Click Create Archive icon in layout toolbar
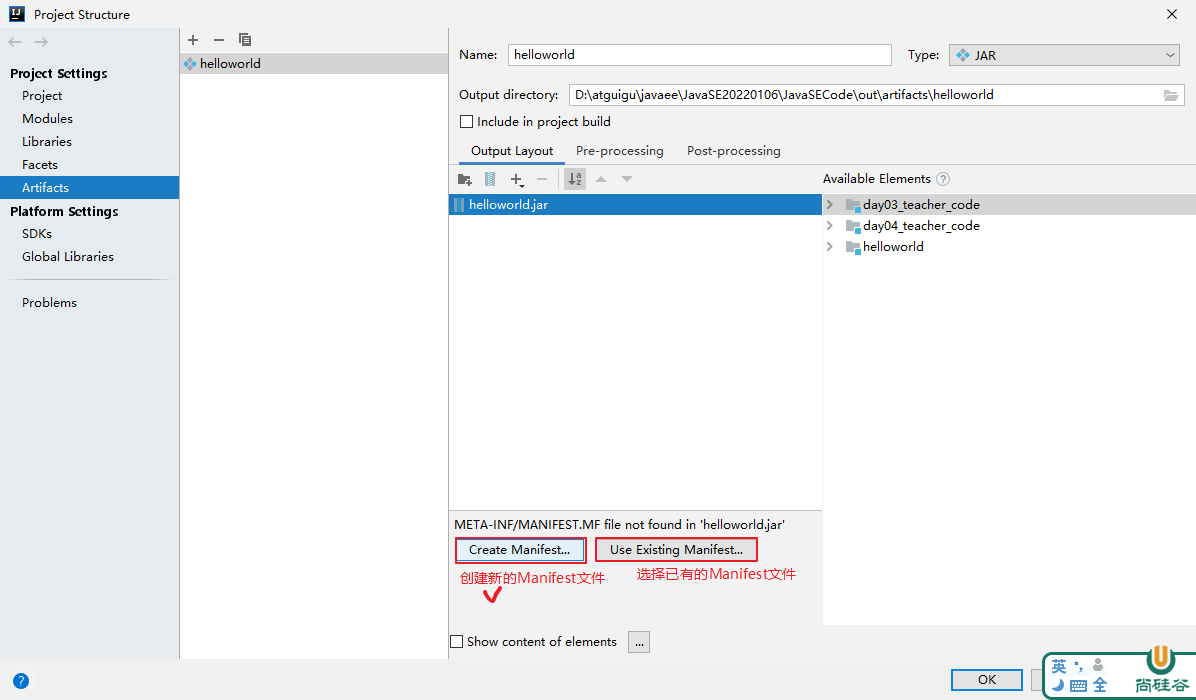Screen dimensions: 1196x700 (490, 179)
